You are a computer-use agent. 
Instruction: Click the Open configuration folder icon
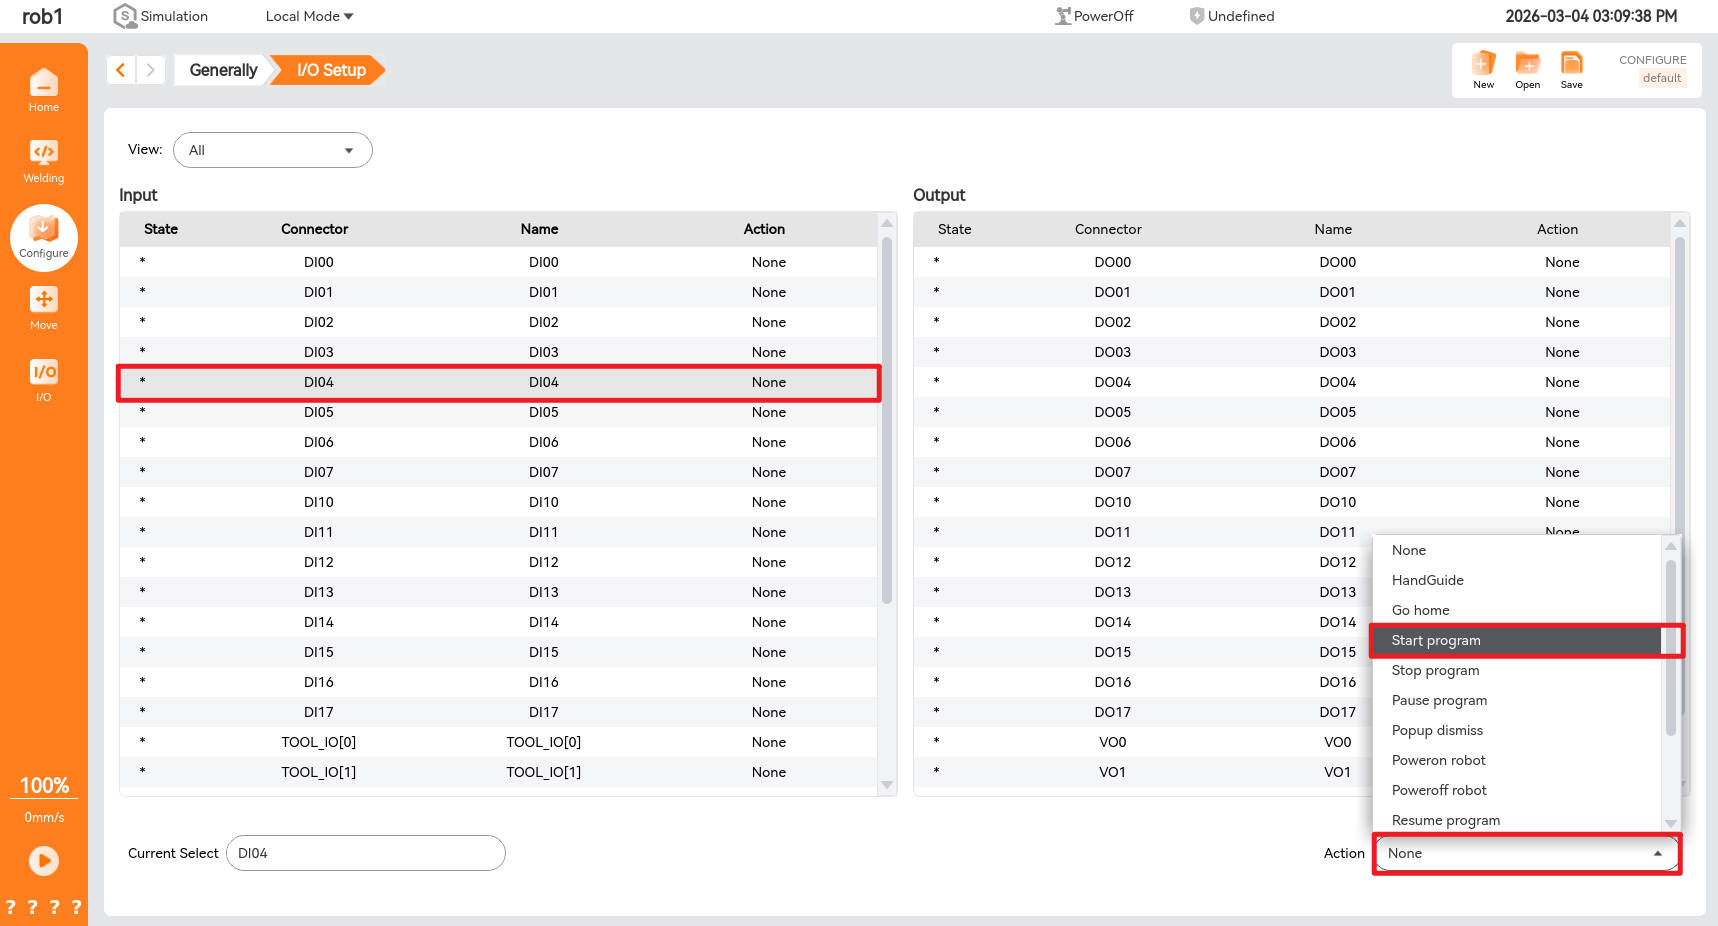click(1527, 69)
